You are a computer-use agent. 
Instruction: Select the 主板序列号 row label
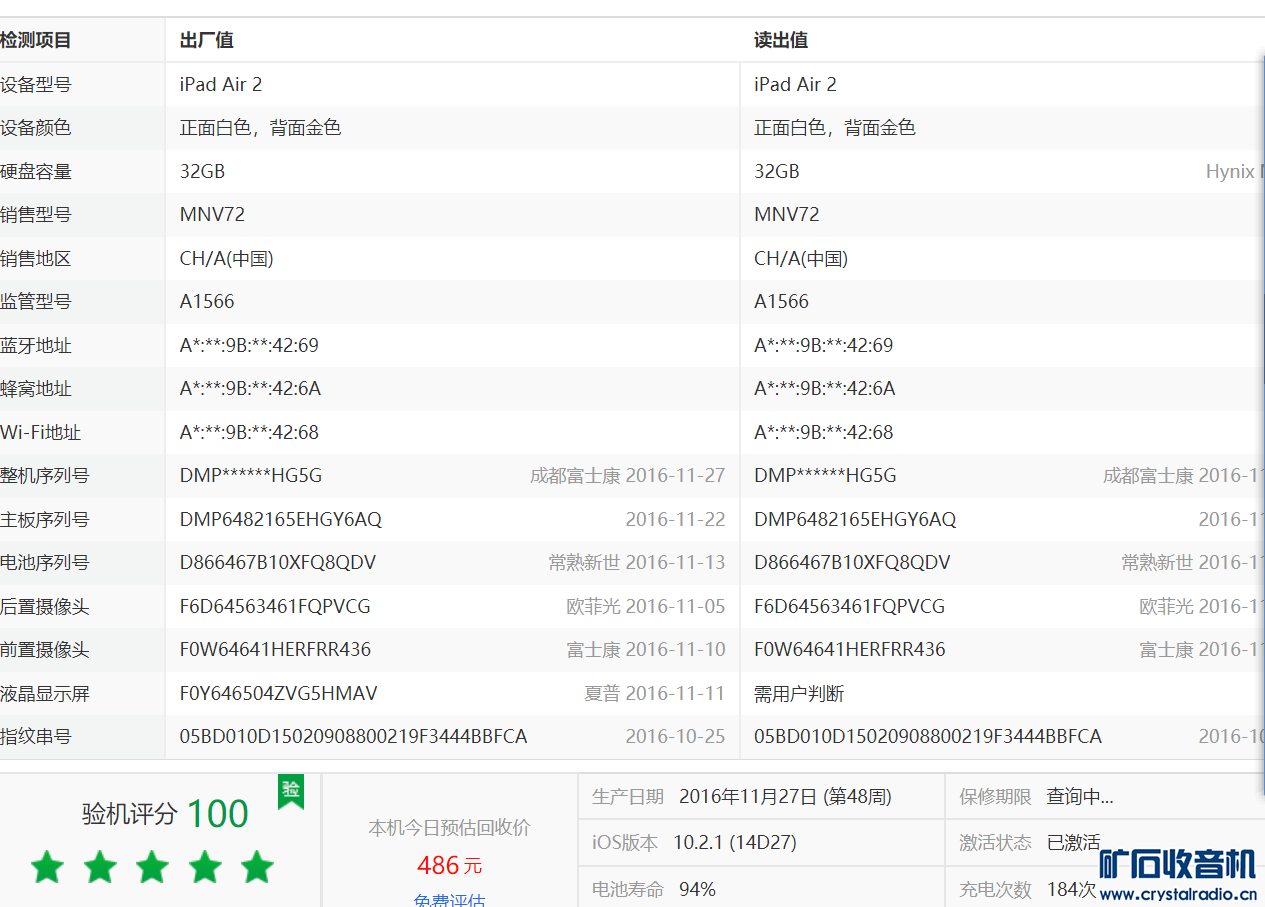45,520
